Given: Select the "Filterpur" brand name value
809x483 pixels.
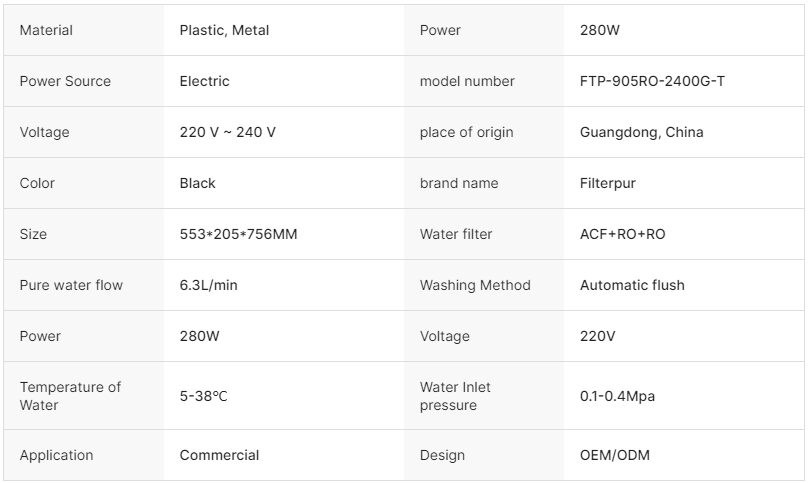Looking at the screenshot, I should click(607, 183).
